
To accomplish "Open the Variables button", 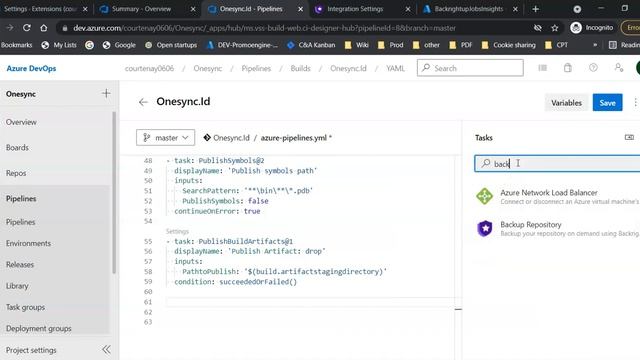I will pos(566,102).
